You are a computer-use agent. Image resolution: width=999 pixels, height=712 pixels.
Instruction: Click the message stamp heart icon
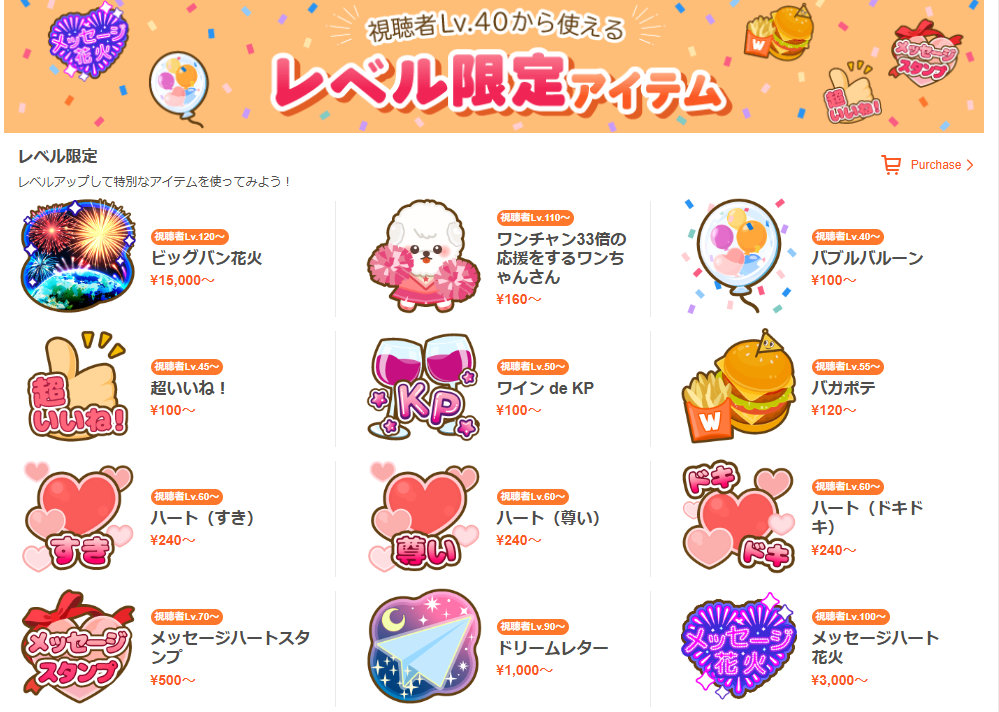tap(78, 646)
